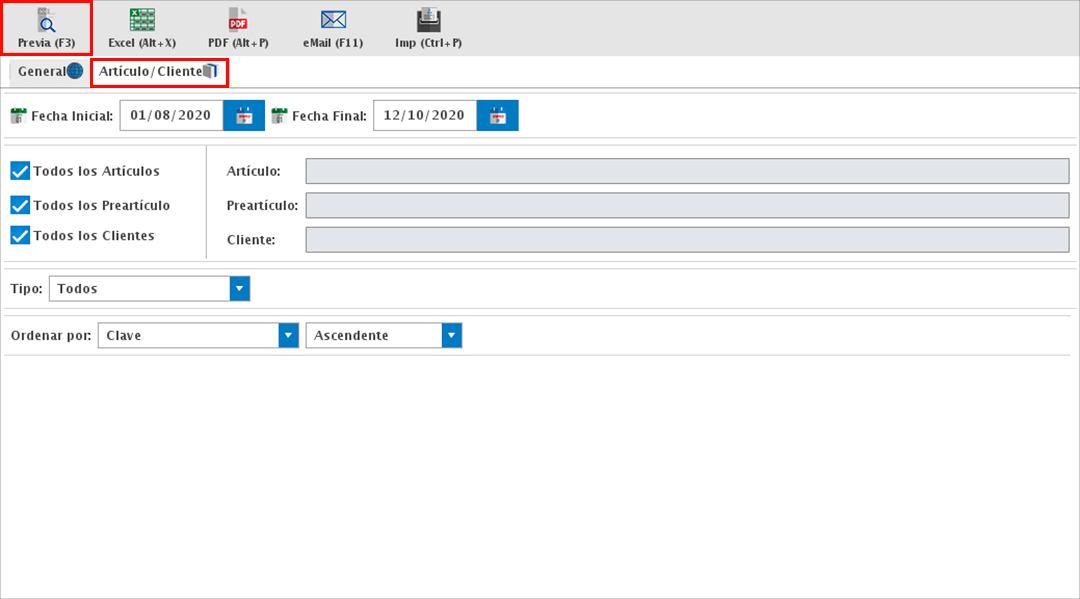1080x599 pixels.
Task: Click the Fecha Inicial date field
Action: (x=171, y=116)
